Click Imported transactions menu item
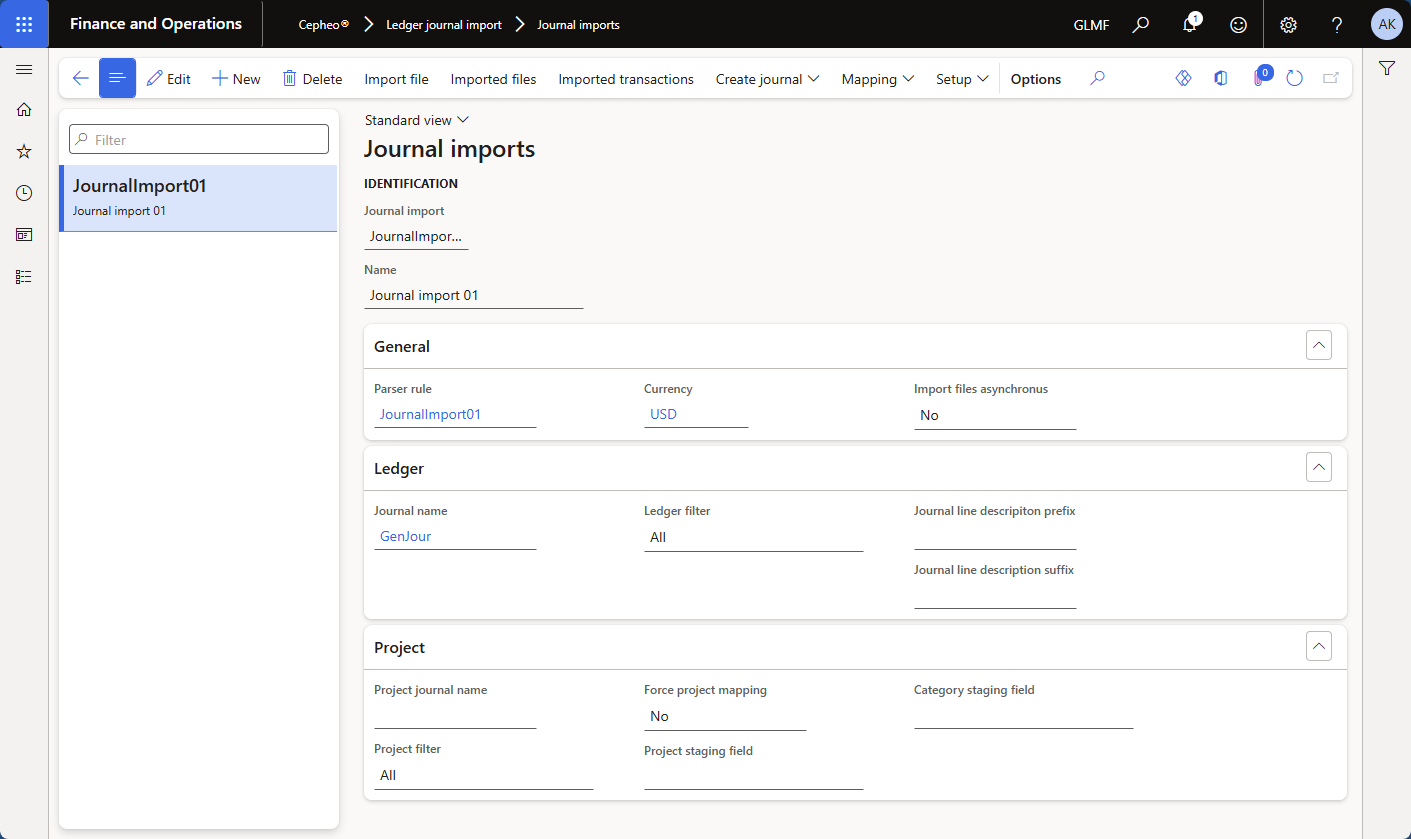The height and width of the screenshot is (839, 1411). coord(625,79)
